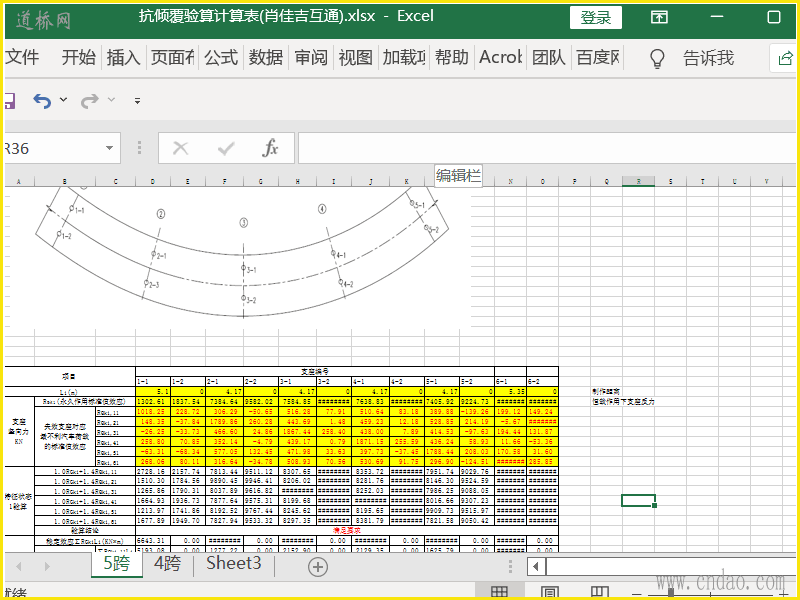Image resolution: width=800 pixels, height=600 pixels.
Task: Switch to Page Layout view
Action: (x=549, y=593)
